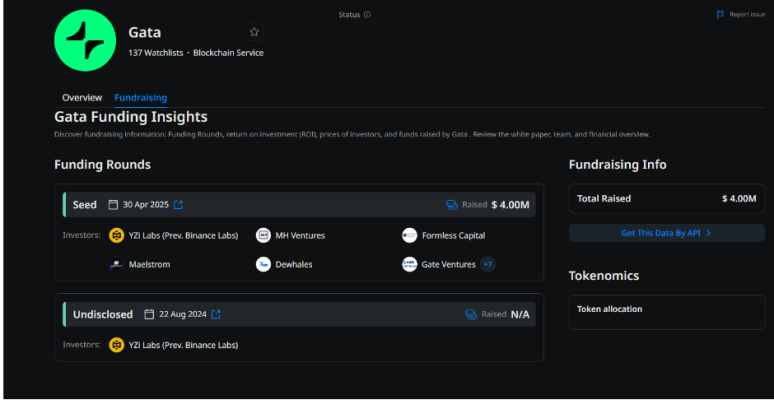Add Gata to watchlist star
774x400 pixels.
point(254,32)
